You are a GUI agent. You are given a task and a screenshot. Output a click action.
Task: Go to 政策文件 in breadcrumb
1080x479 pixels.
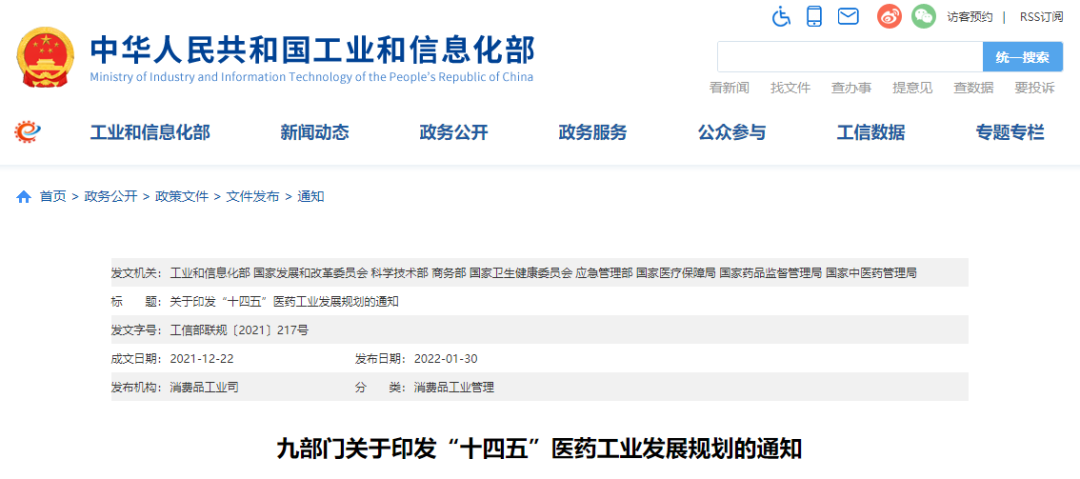coord(182,197)
